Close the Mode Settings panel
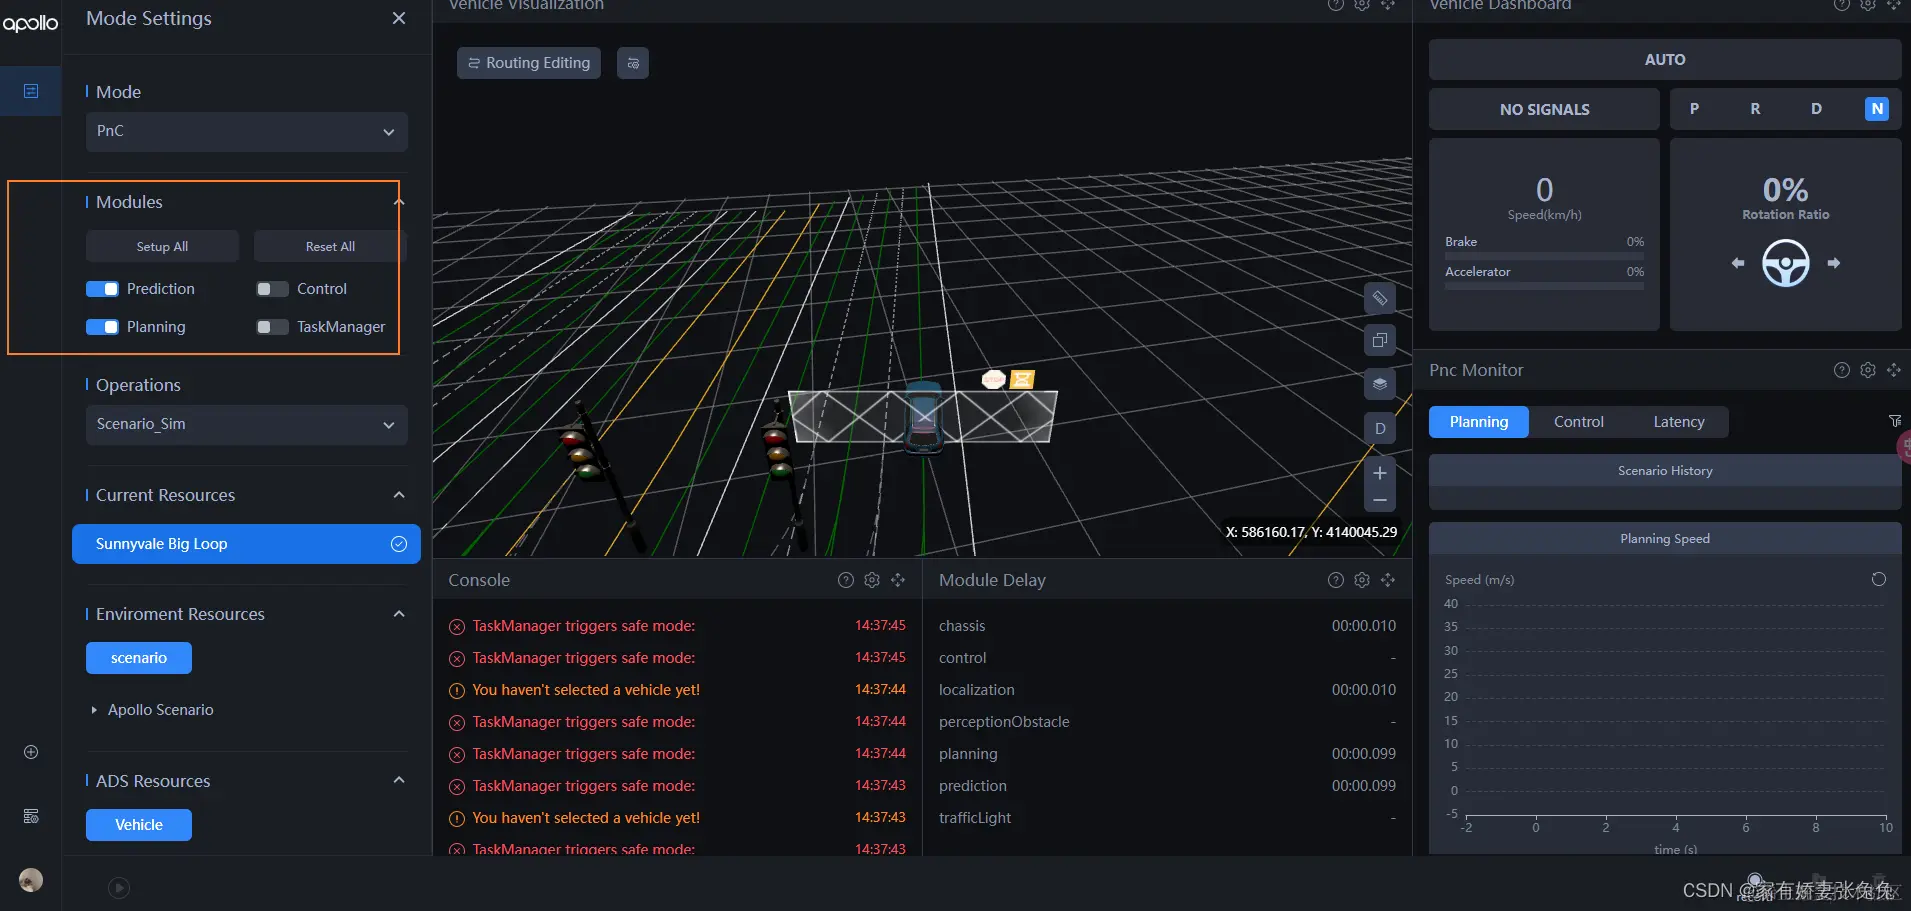This screenshot has width=1911, height=911. click(399, 18)
